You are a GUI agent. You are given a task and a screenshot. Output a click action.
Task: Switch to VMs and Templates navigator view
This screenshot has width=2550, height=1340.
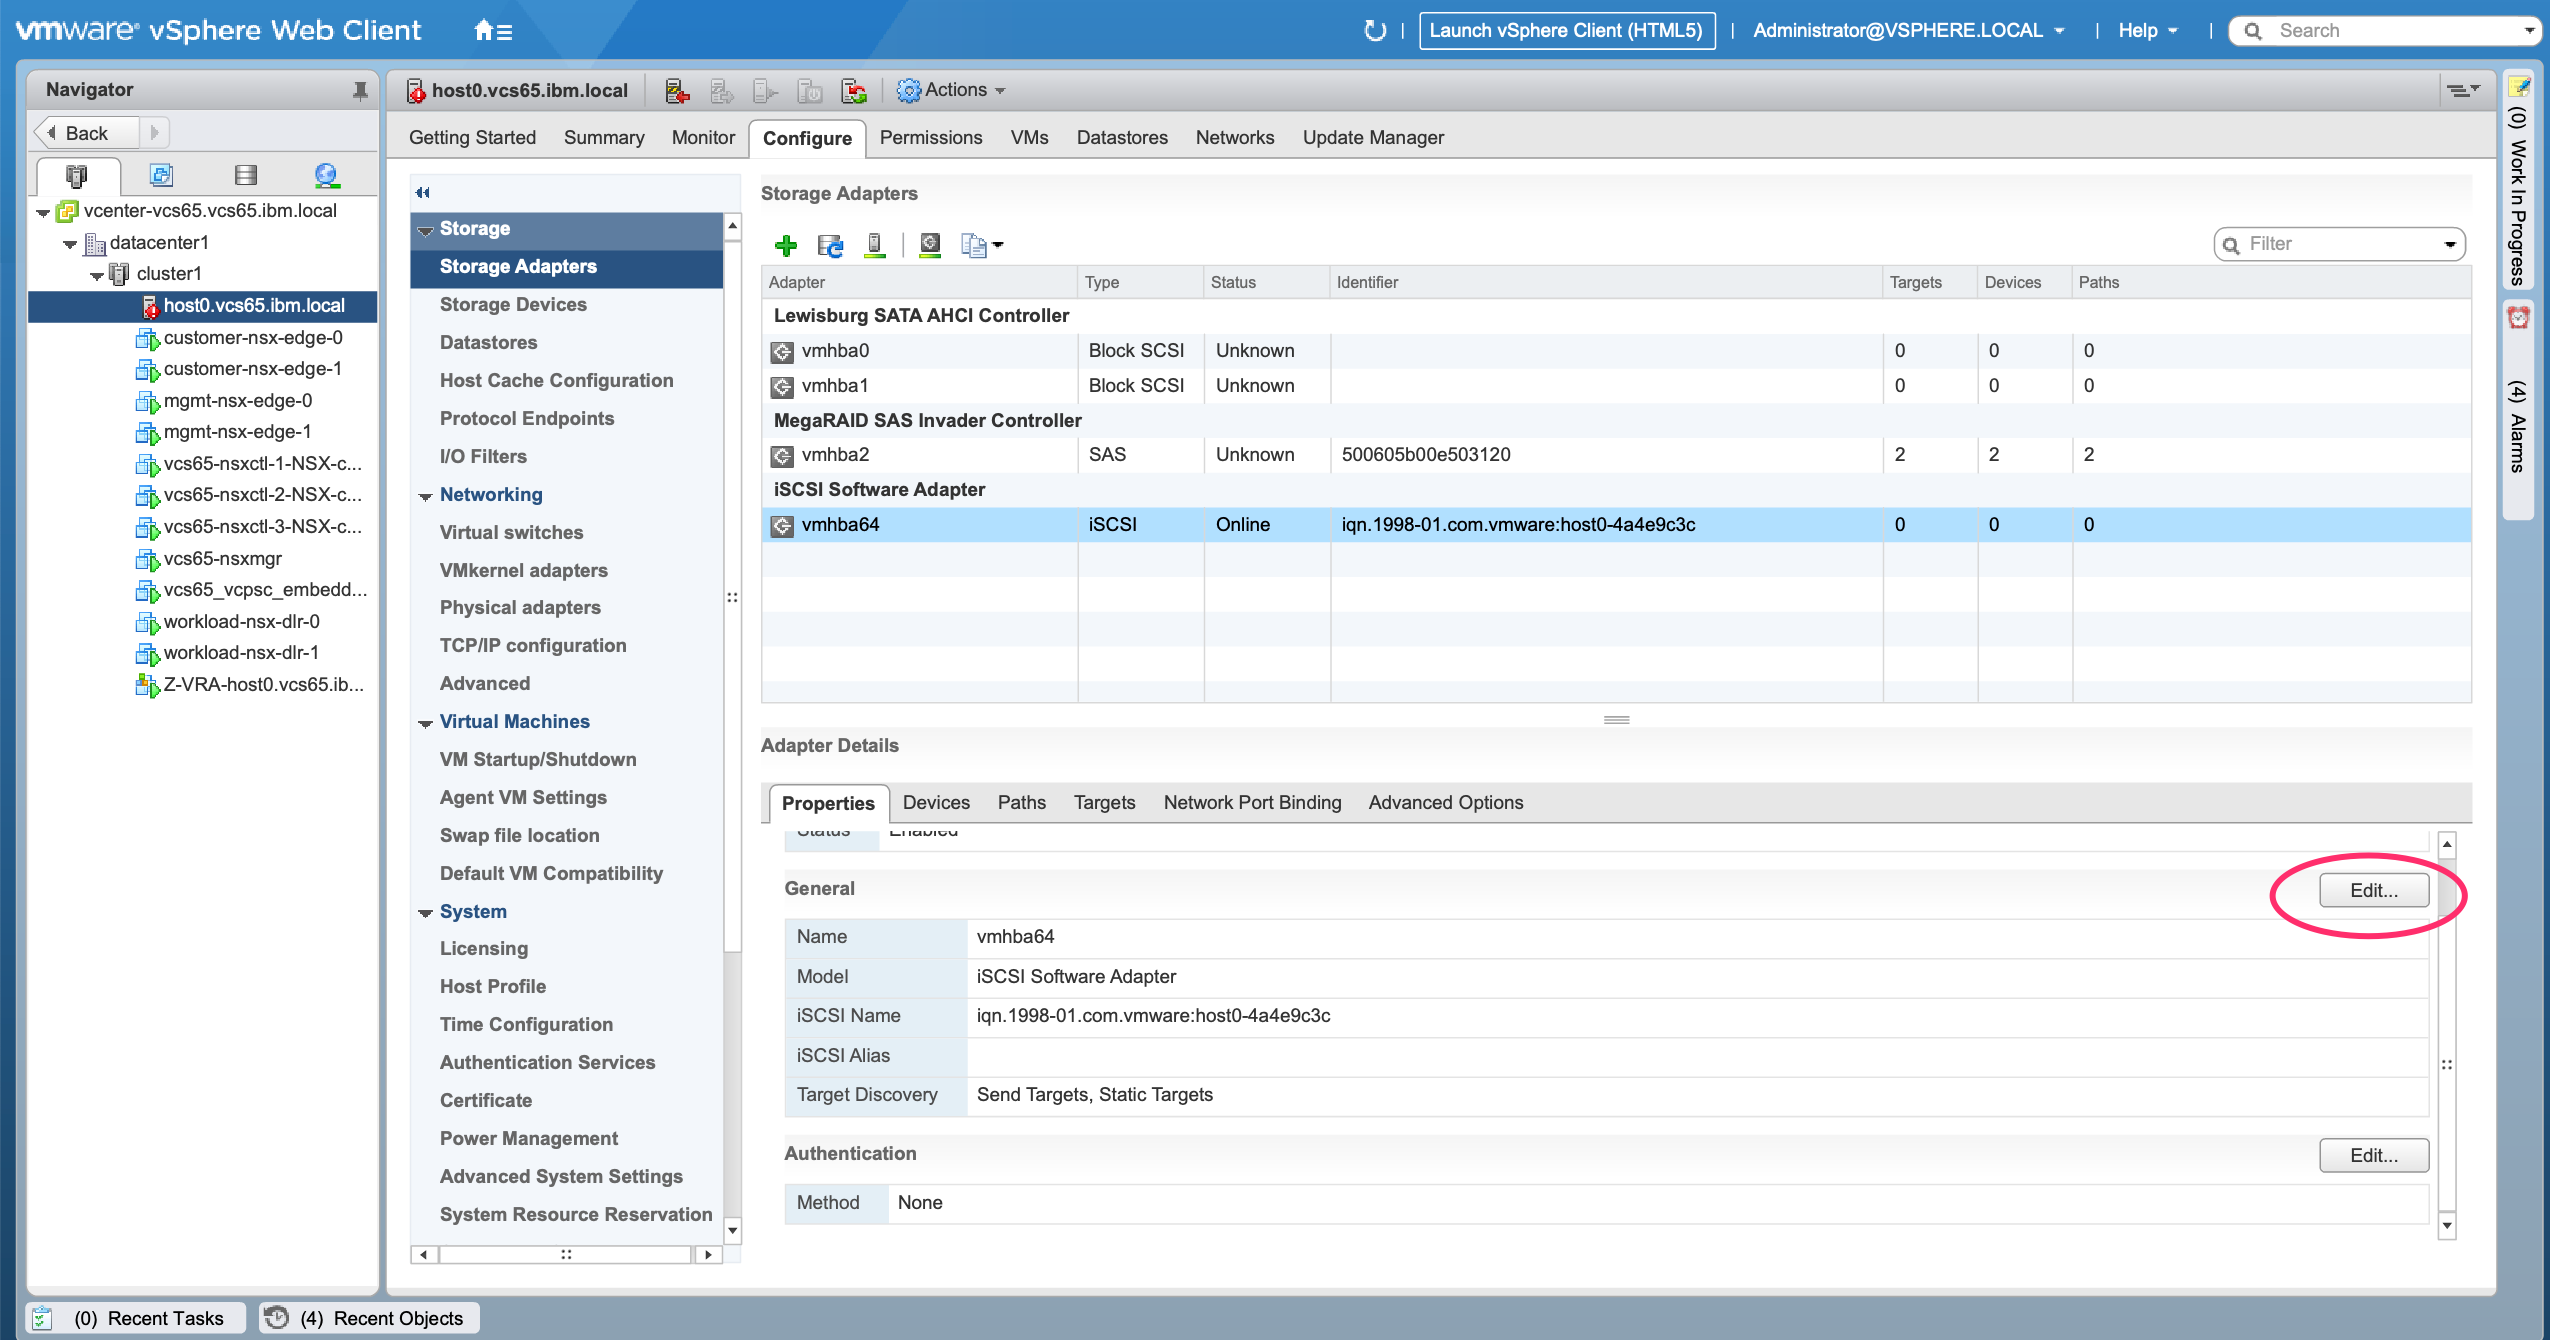pyautogui.click(x=161, y=176)
